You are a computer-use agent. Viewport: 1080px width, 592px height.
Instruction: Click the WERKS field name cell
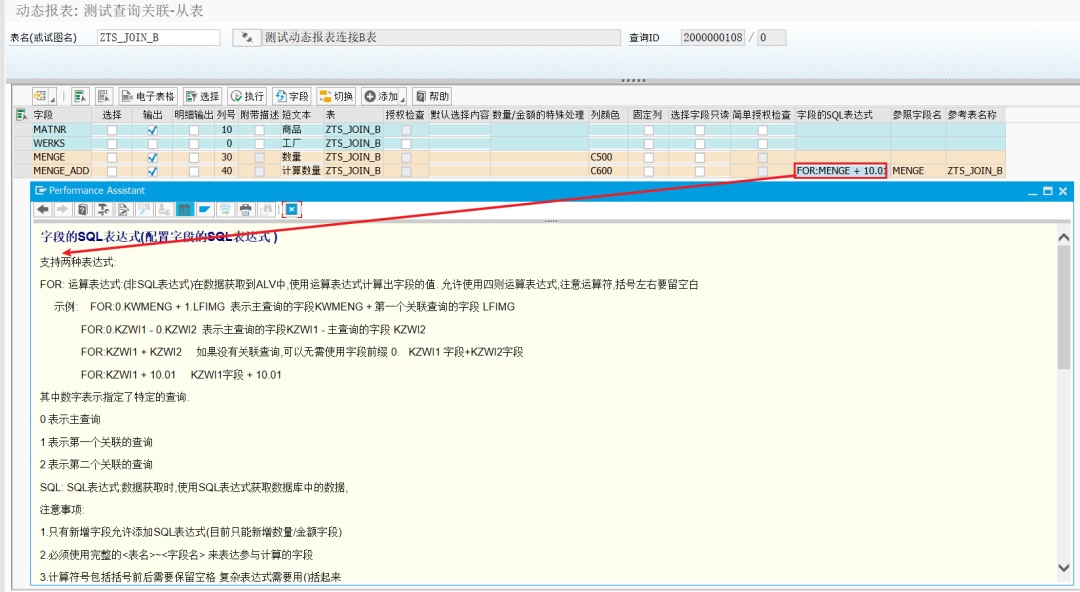61,143
